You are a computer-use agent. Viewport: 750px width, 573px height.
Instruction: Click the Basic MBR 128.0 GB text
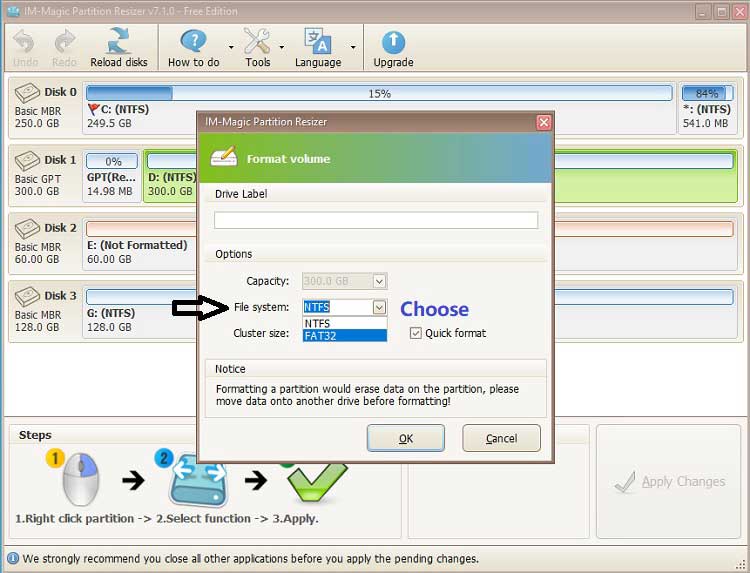click(x=38, y=320)
